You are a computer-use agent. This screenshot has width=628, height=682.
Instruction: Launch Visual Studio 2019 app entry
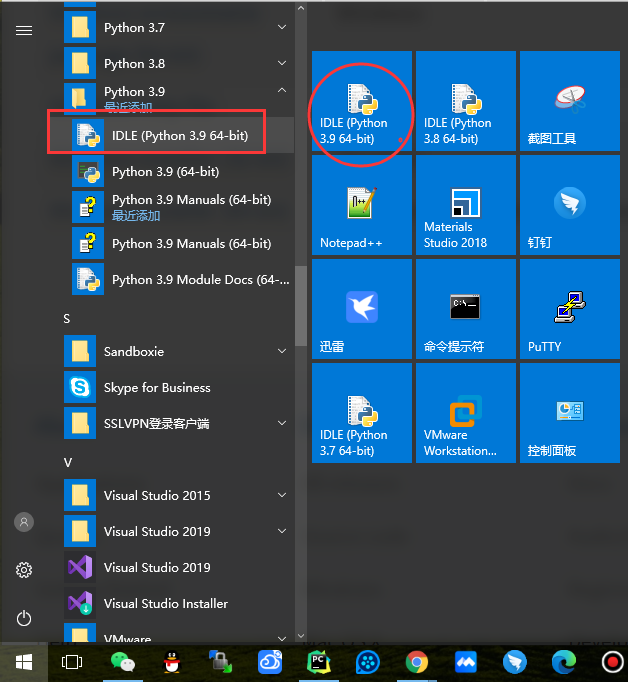point(179,568)
